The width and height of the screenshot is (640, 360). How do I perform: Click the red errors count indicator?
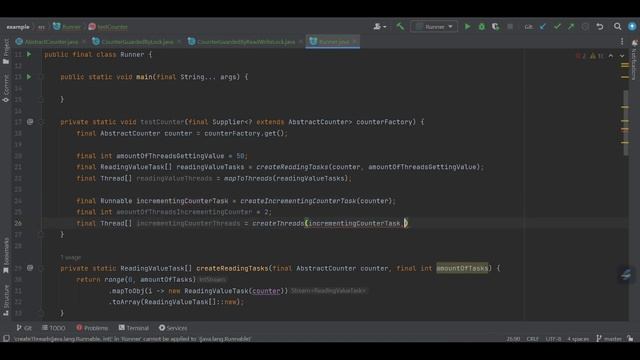[x=581, y=56]
